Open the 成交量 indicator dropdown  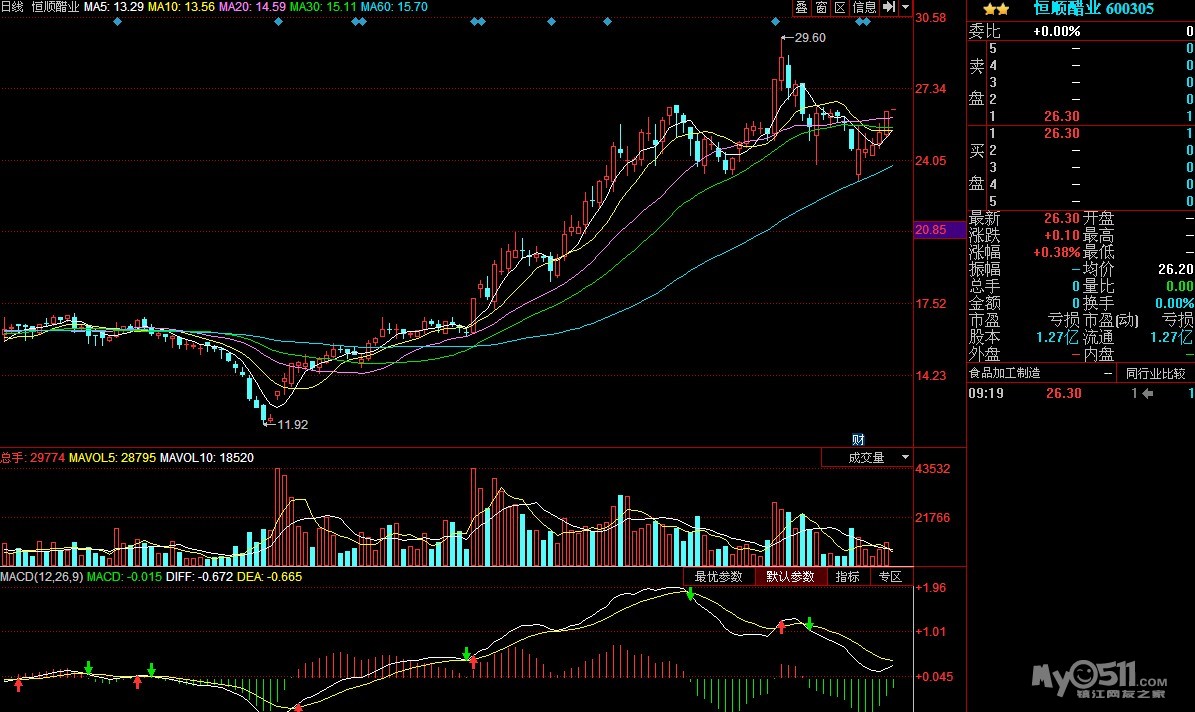[866, 458]
